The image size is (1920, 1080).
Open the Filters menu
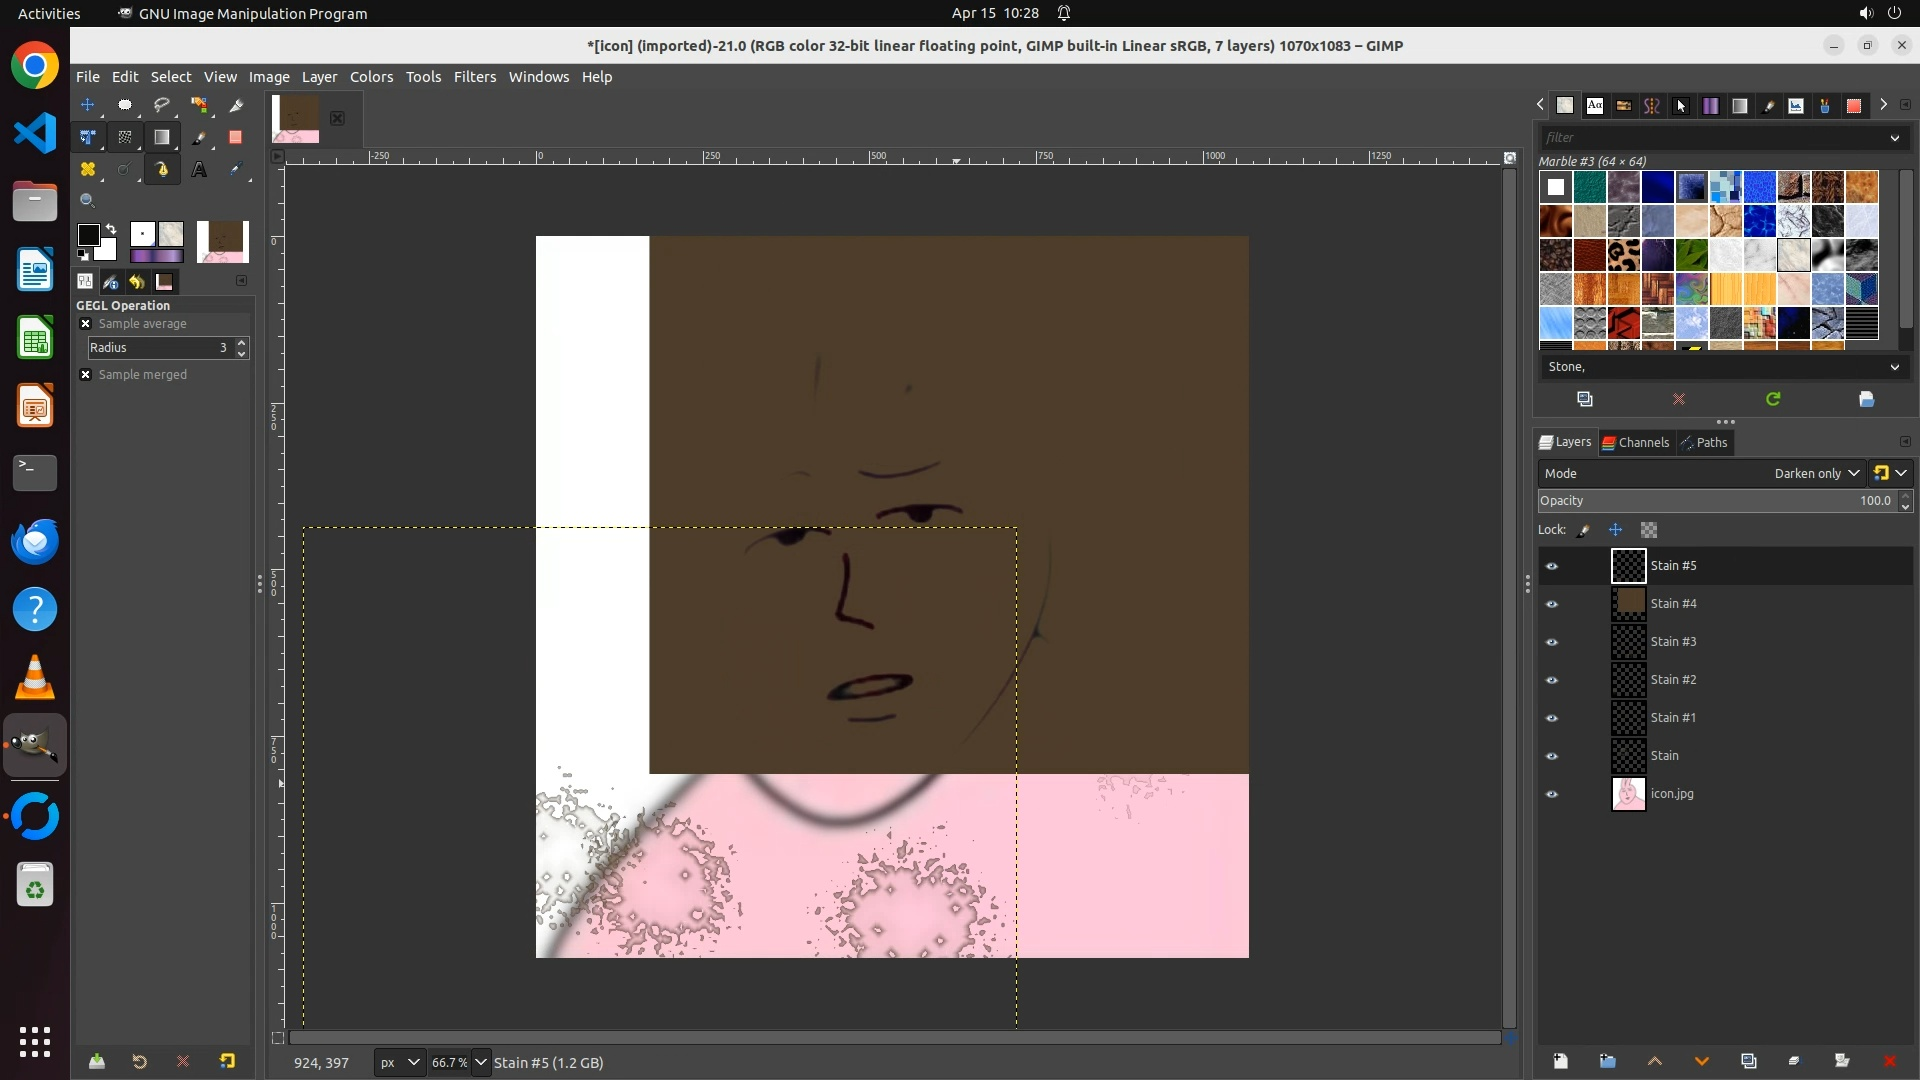(474, 77)
